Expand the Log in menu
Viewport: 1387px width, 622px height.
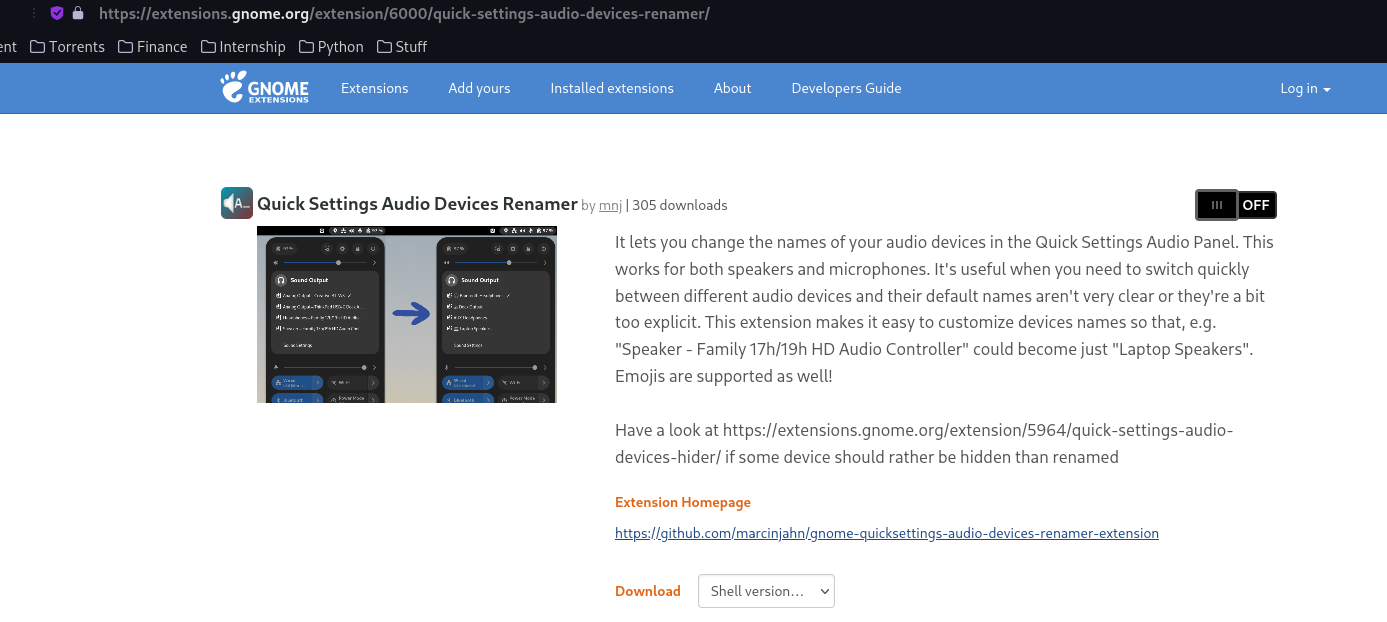point(1304,88)
